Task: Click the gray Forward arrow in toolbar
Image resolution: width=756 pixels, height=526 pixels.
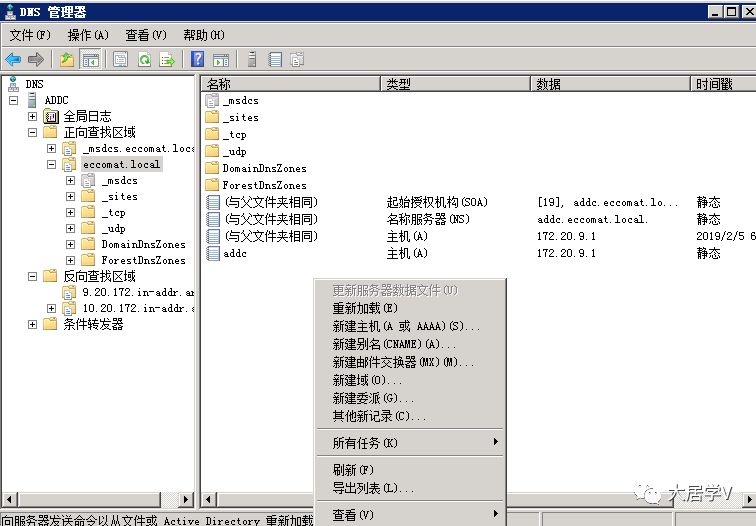Action: pos(36,60)
